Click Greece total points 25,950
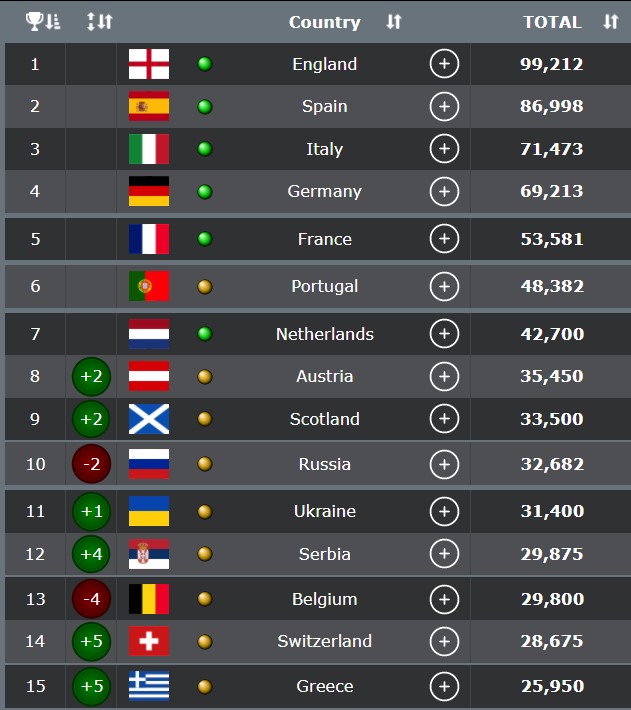631x710 pixels. coord(552,686)
